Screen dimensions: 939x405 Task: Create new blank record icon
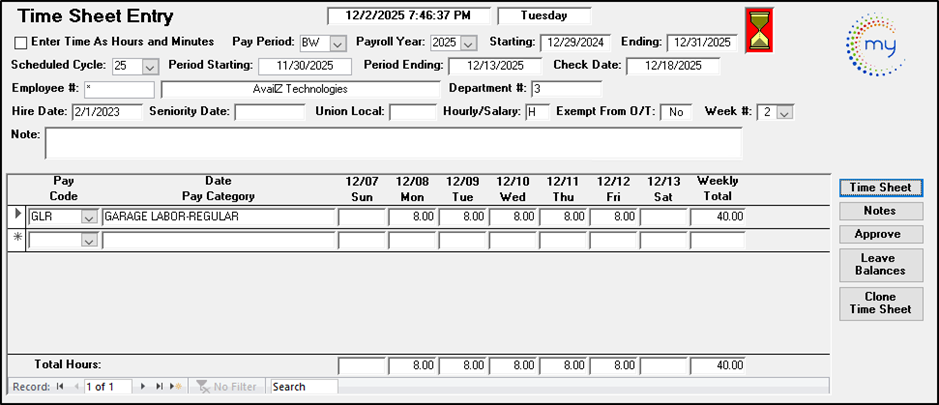(x=175, y=386)
